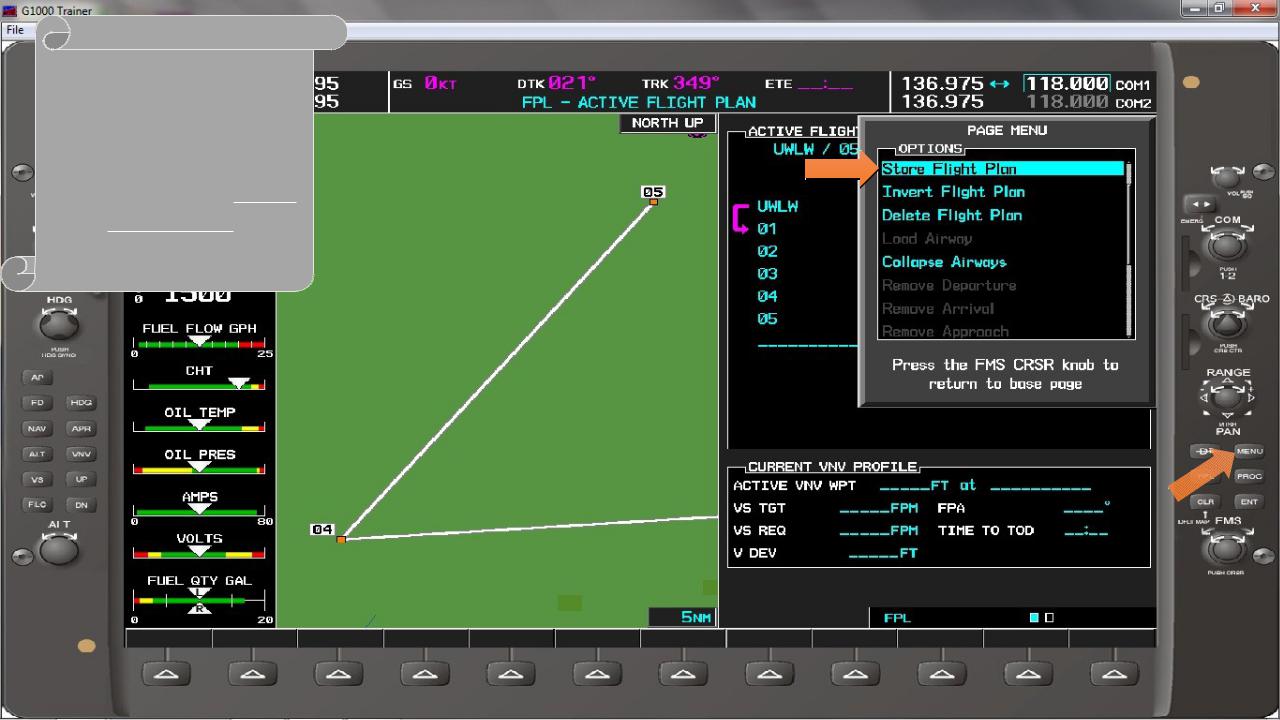
Task: Click the RANGE/PAN joystick
Action: pos(1228,399)
